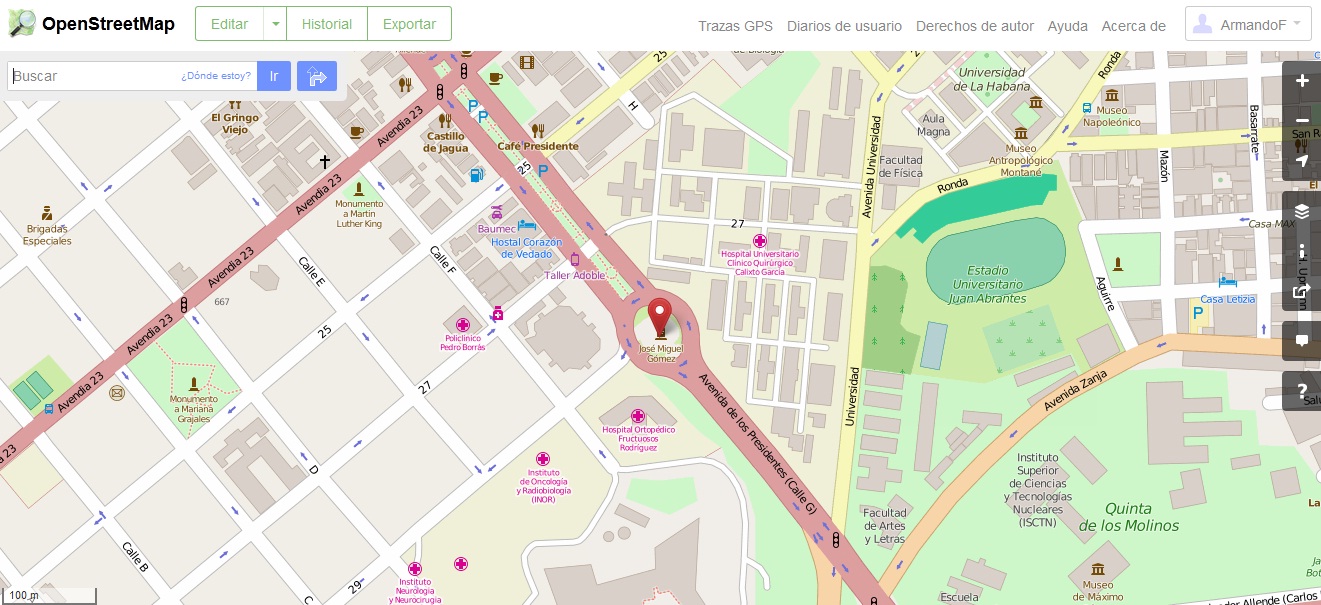This screenshot has height=605, width=1321.
Task: Click the Policlínico Pedro Borrás hospital icon
Action: [463, 325]
